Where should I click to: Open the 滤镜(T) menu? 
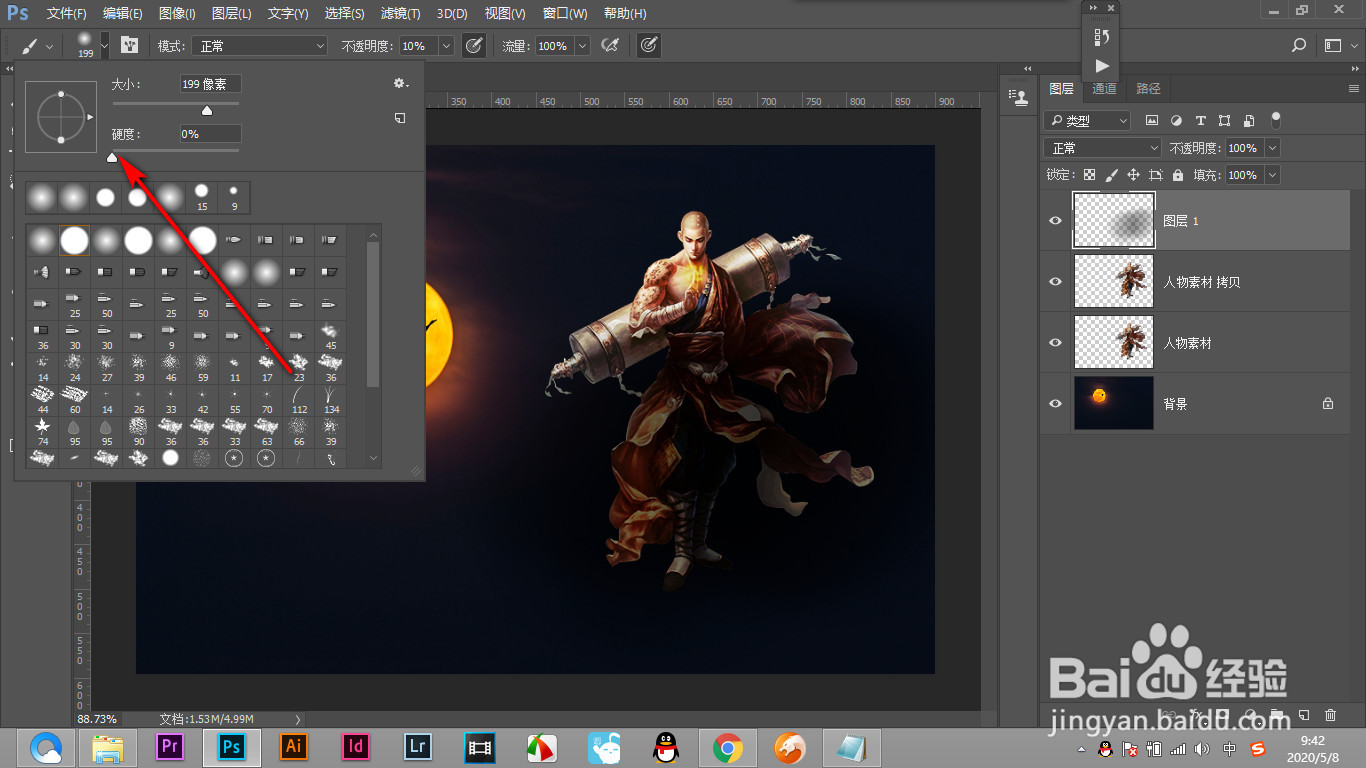pyautogui.click(x=400, y=14)
